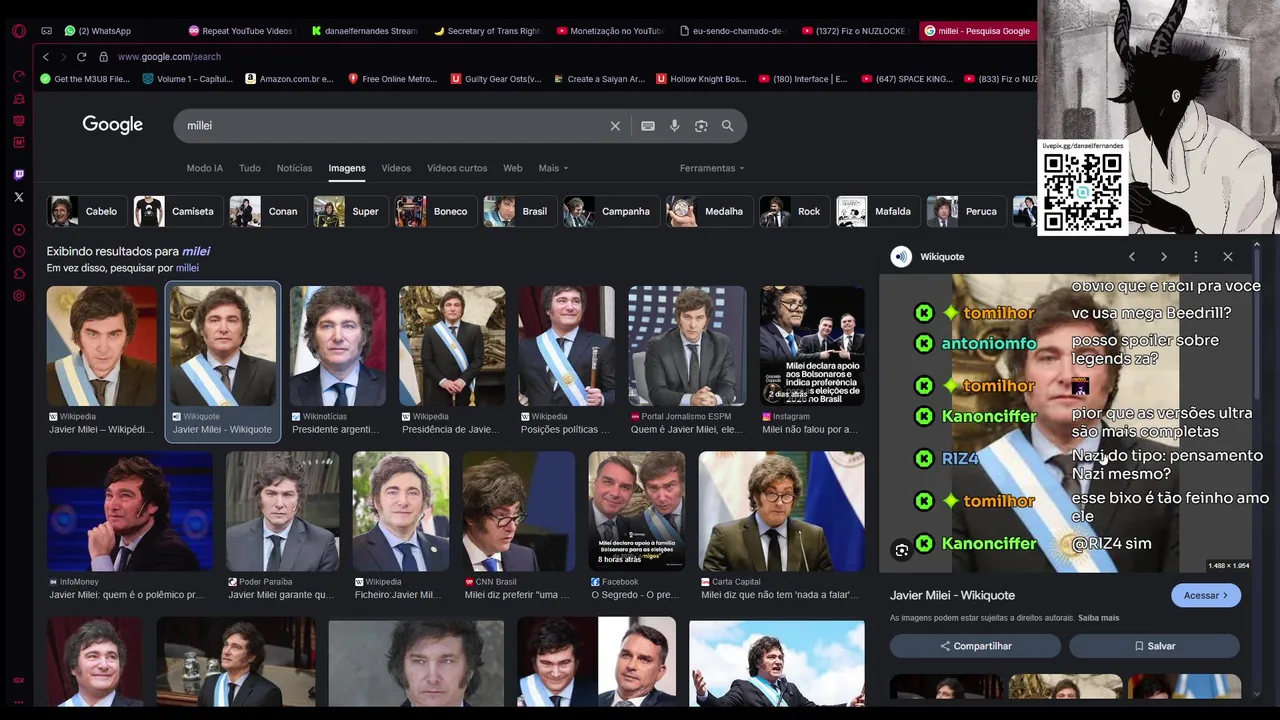Open the Hollow Knight Bos... bookmark
The height and width of the screenshot is (720, 1280).
[x=702, y=79]
